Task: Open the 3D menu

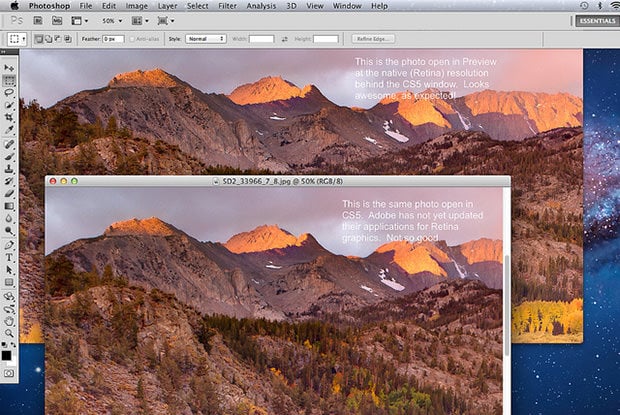Action: click(x=291, y=6)
